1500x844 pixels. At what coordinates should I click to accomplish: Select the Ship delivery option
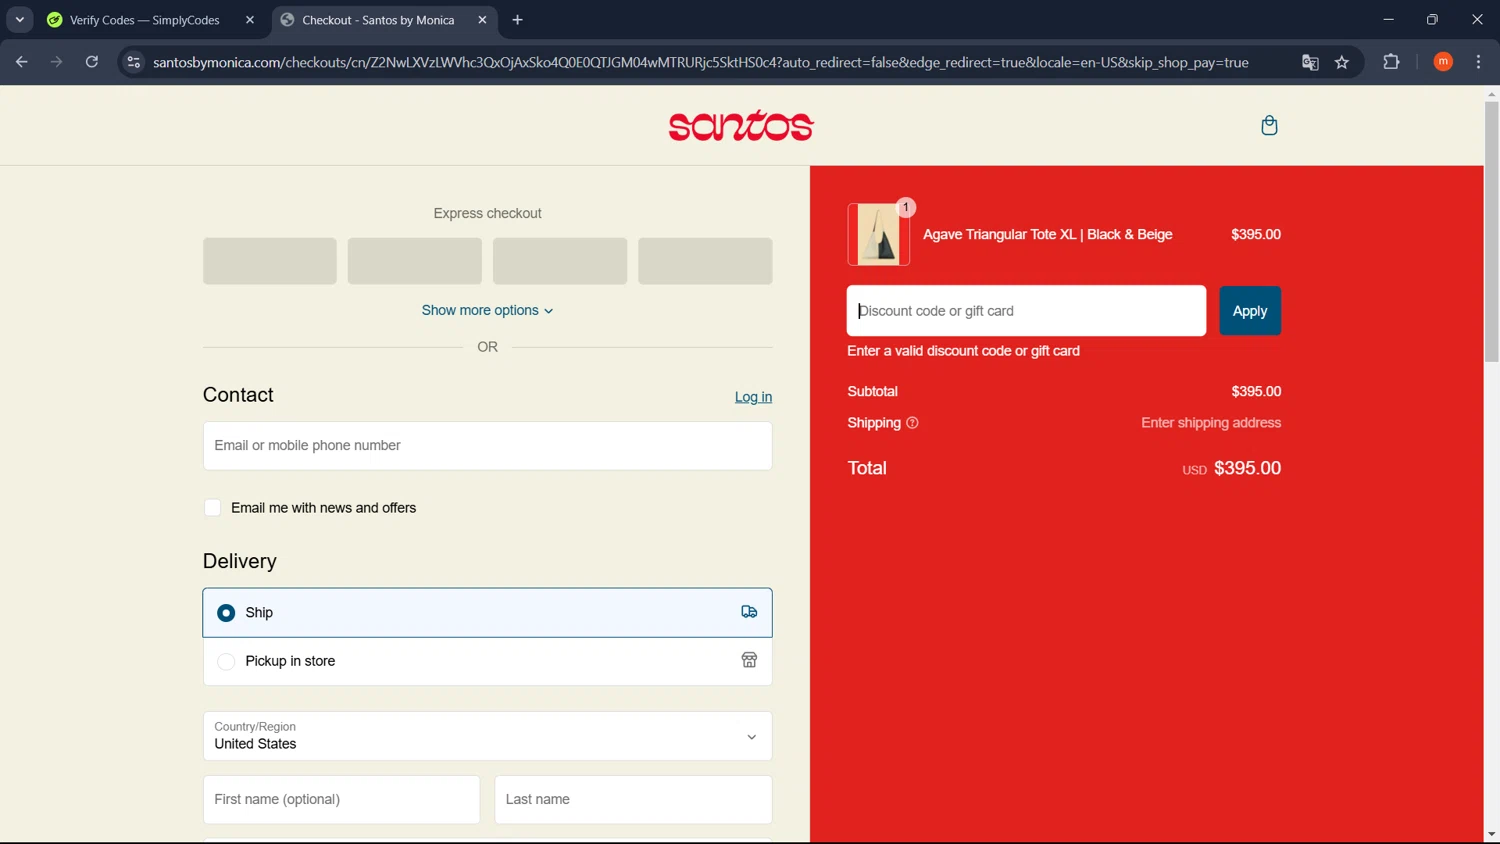coord(487,612)
